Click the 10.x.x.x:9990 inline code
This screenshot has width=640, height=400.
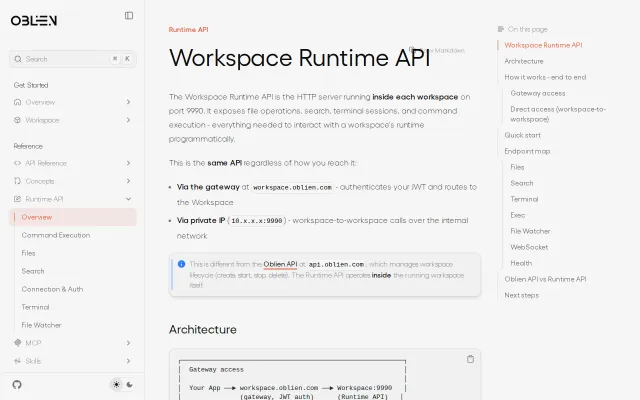click(257, 221)
